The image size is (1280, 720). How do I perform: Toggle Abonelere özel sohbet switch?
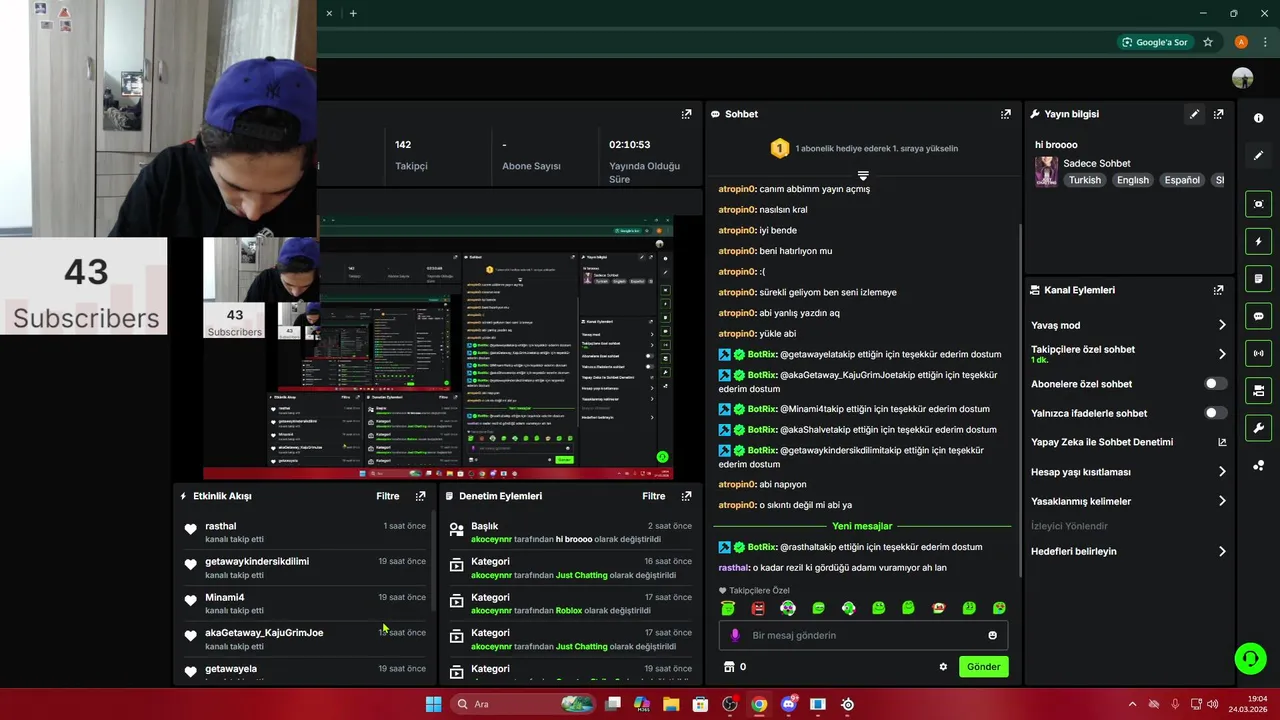tap(1215, 384)
